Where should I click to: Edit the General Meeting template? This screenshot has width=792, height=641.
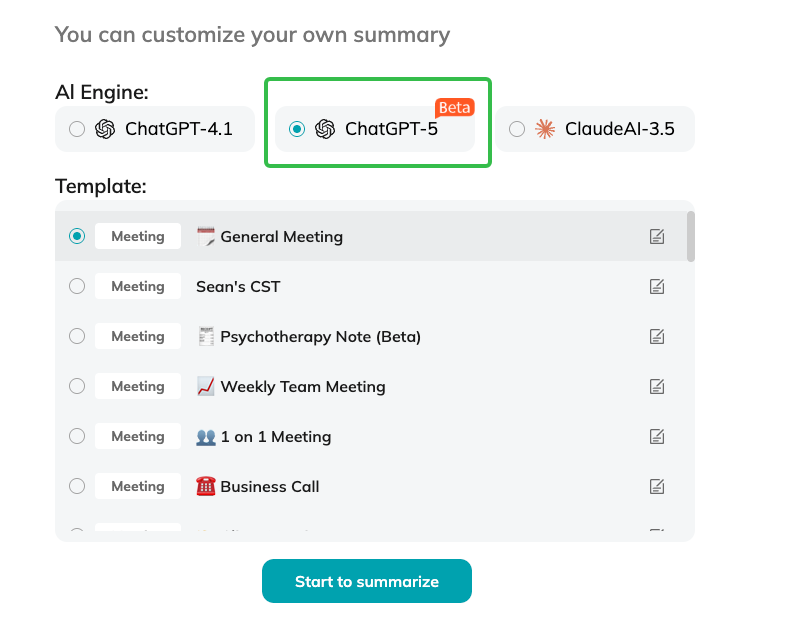tap(657, 237)
